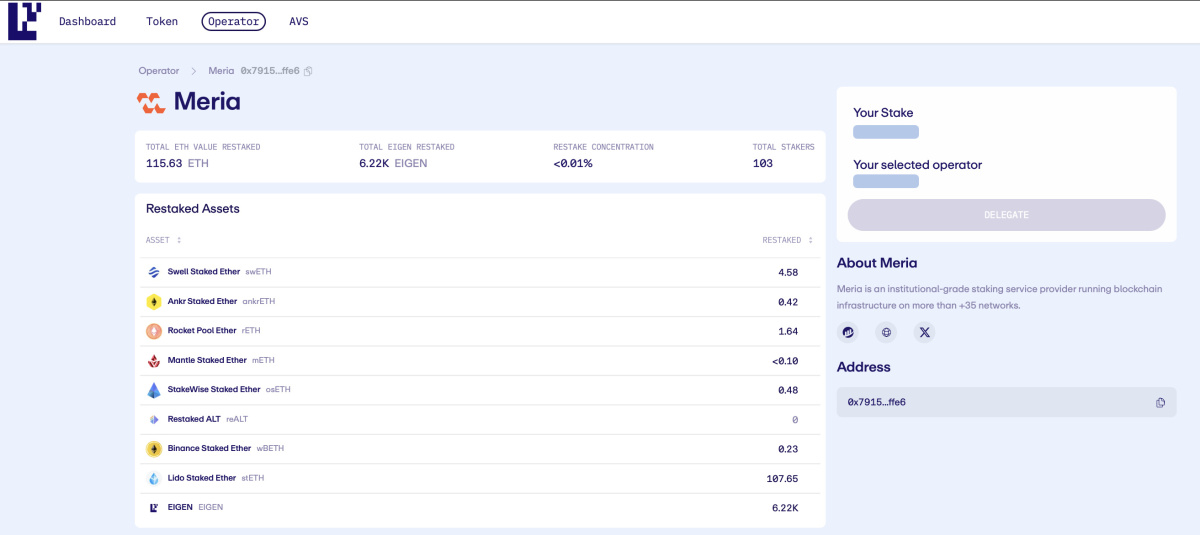Click the About Meria heading
The width and height of the screenshot is (1200, 535).
(877, 263)
